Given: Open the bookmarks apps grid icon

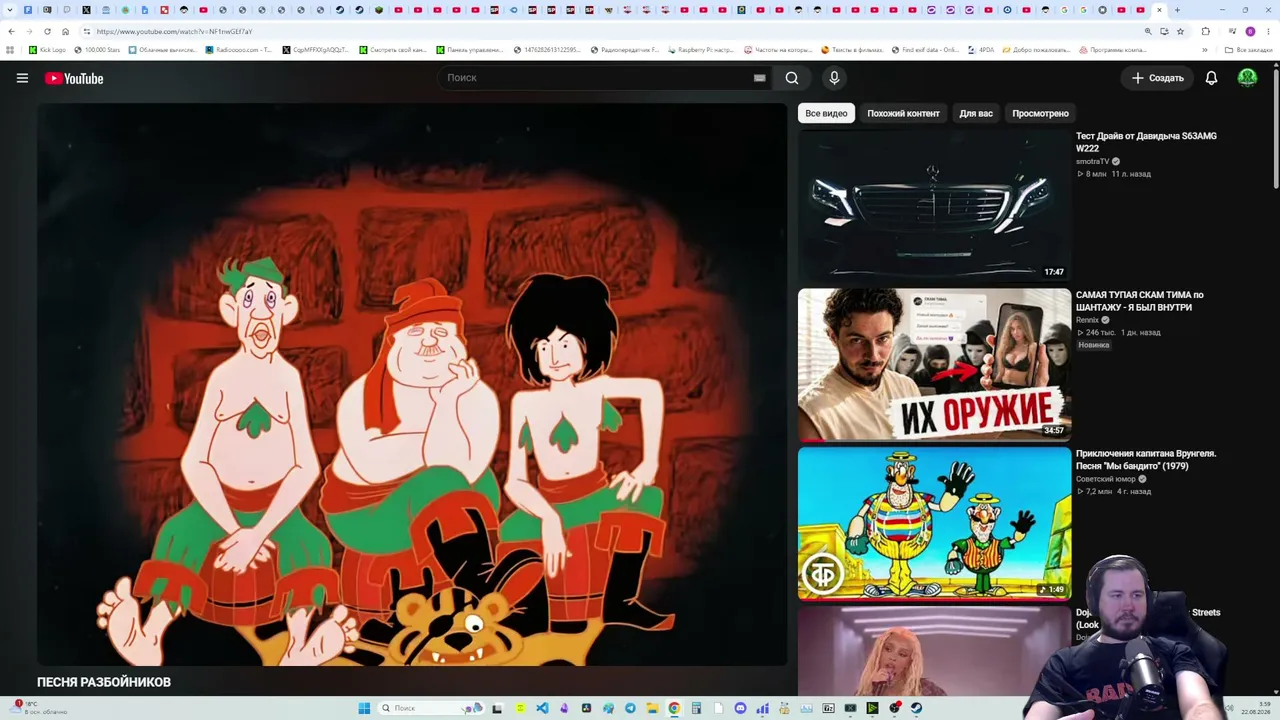Looking at the screenshot, I should coord(10,49).
